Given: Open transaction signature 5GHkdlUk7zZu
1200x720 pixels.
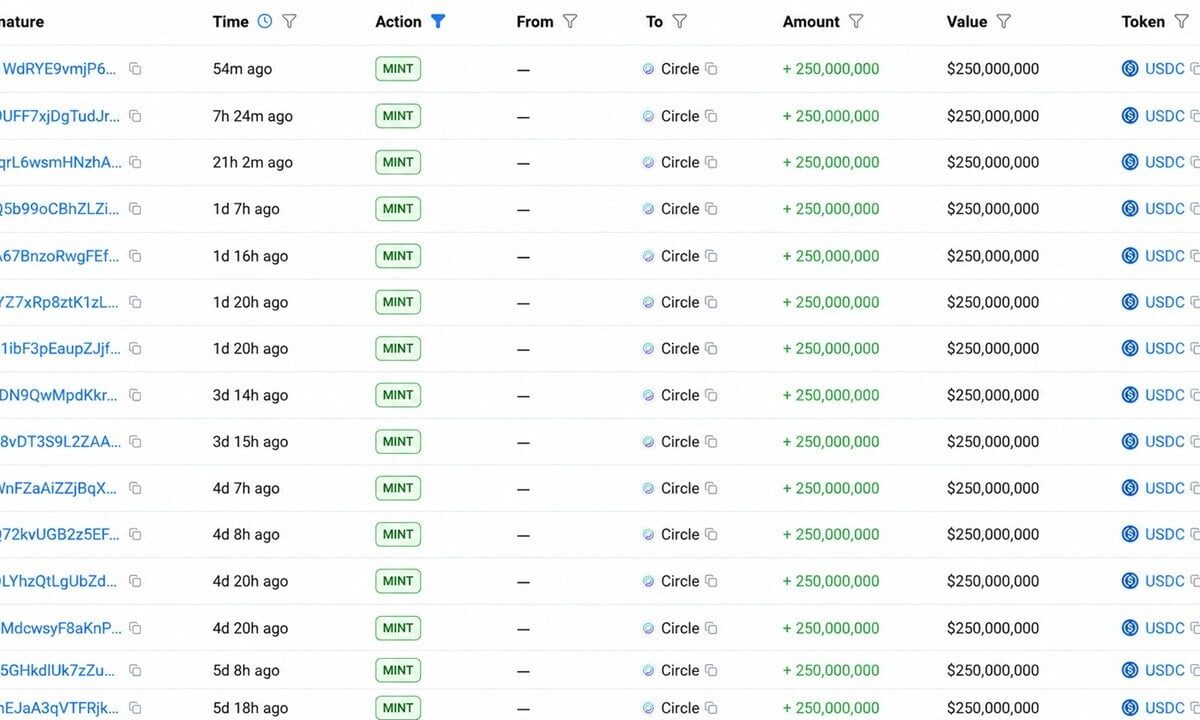Looking at the screenshot, I should click(58, 670).
